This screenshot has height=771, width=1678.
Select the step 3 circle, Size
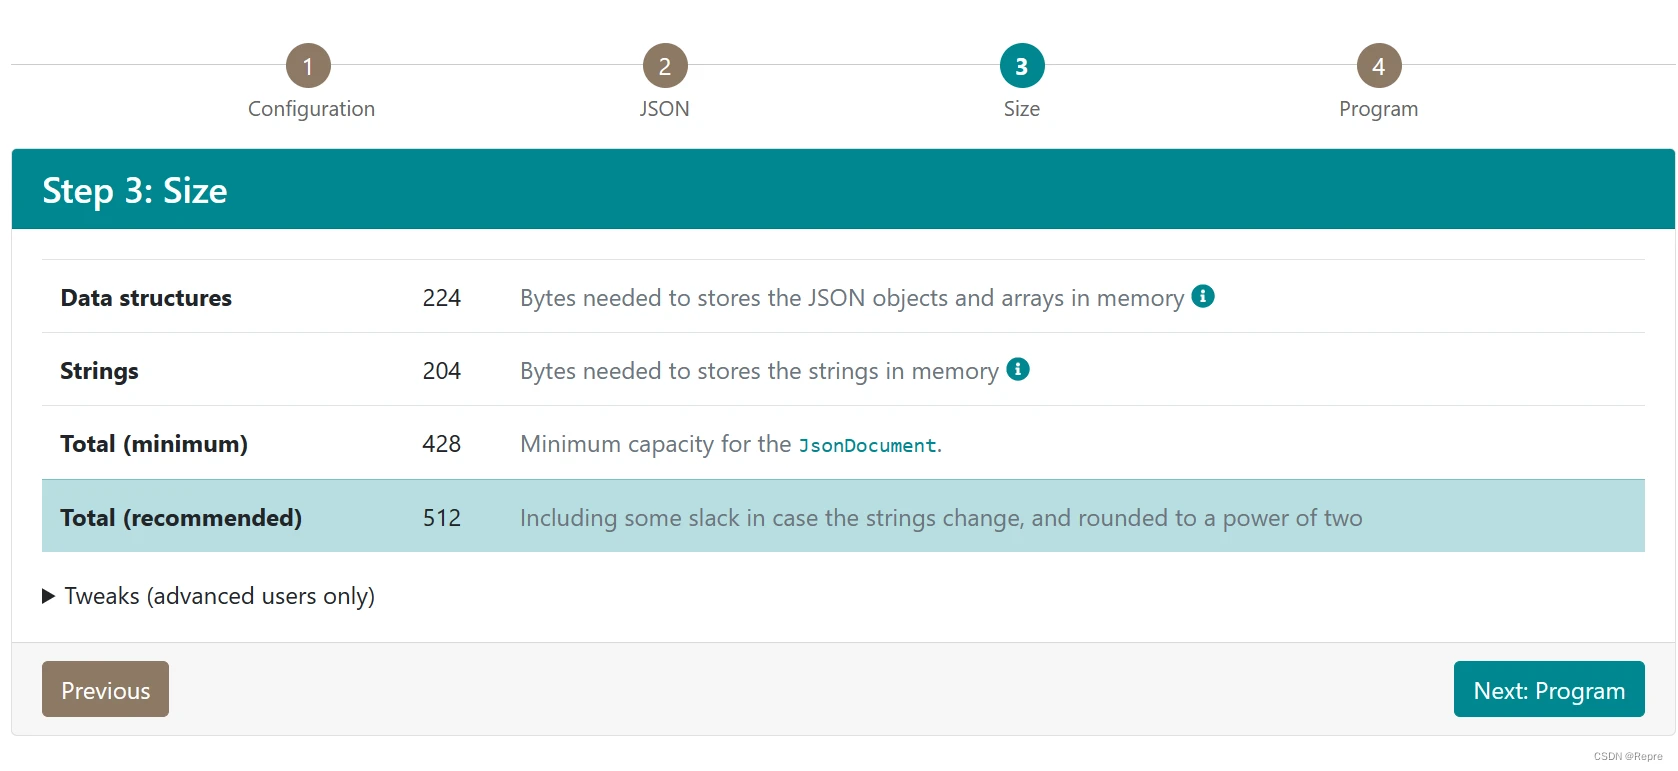1022,66
